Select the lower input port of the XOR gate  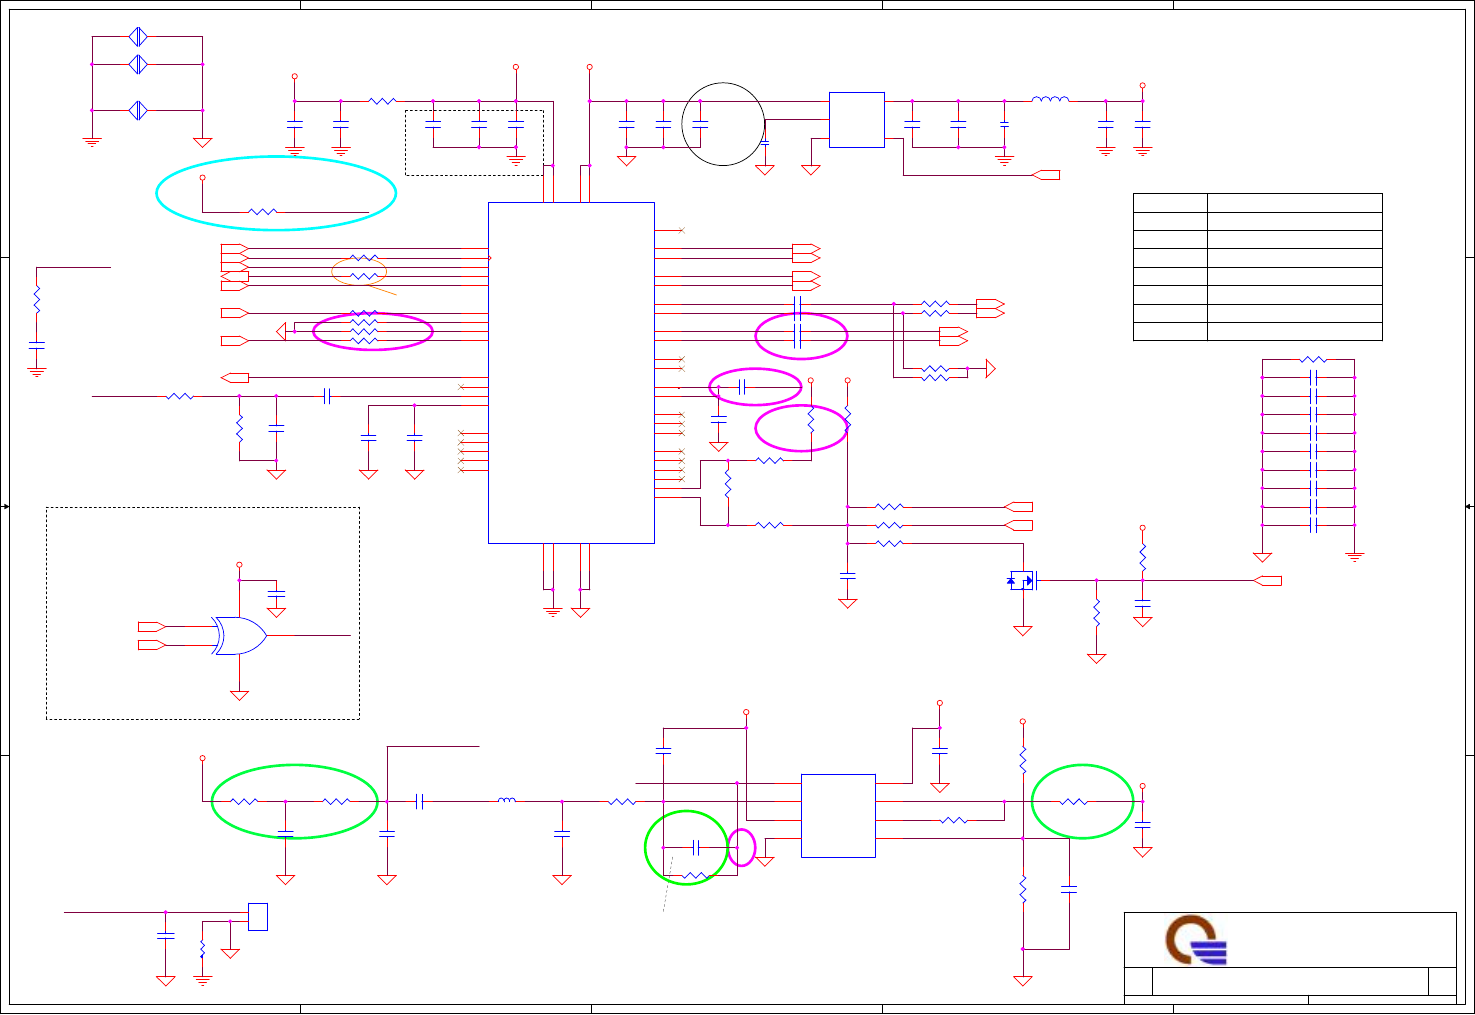151,645
